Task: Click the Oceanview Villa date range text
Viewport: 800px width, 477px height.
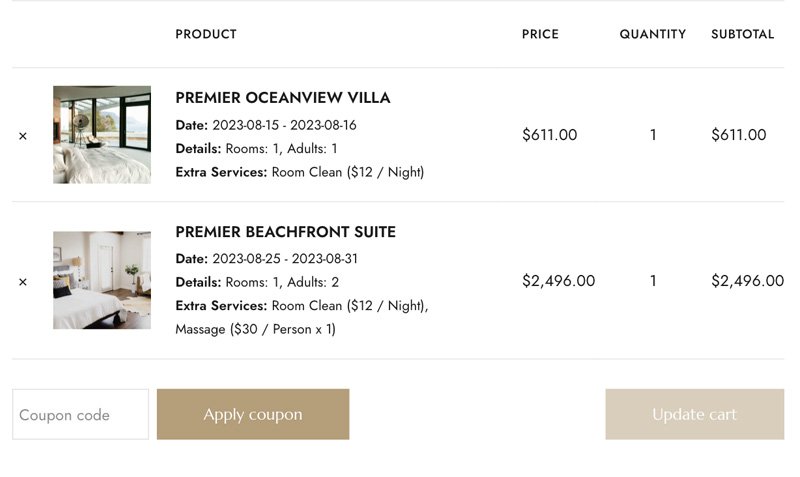Action: pos(284,125)
